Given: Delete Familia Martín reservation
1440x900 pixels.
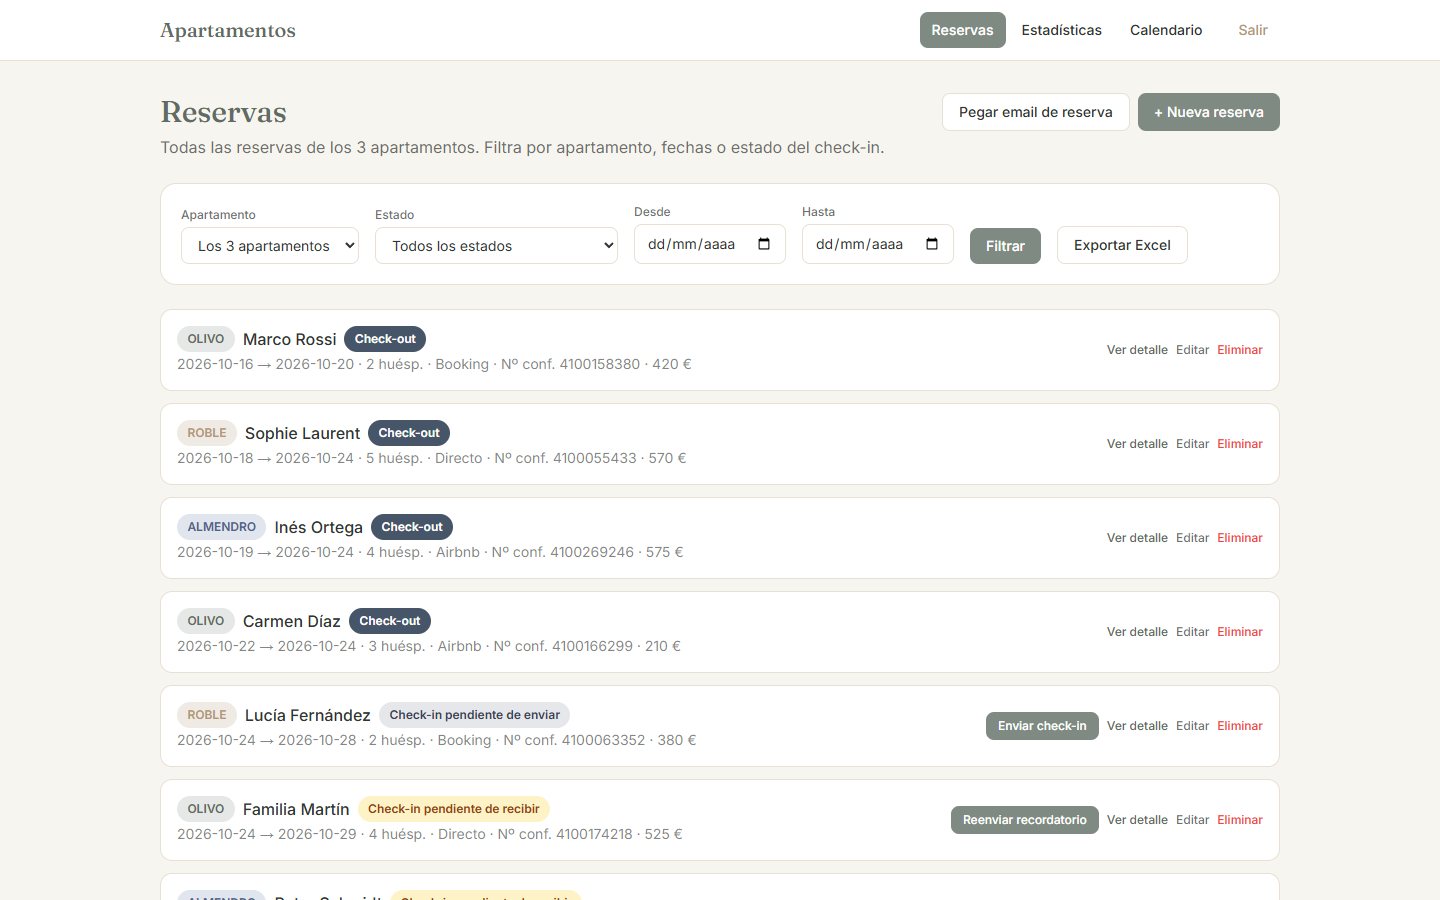Looking at the screenshot, I should 1240,820.
